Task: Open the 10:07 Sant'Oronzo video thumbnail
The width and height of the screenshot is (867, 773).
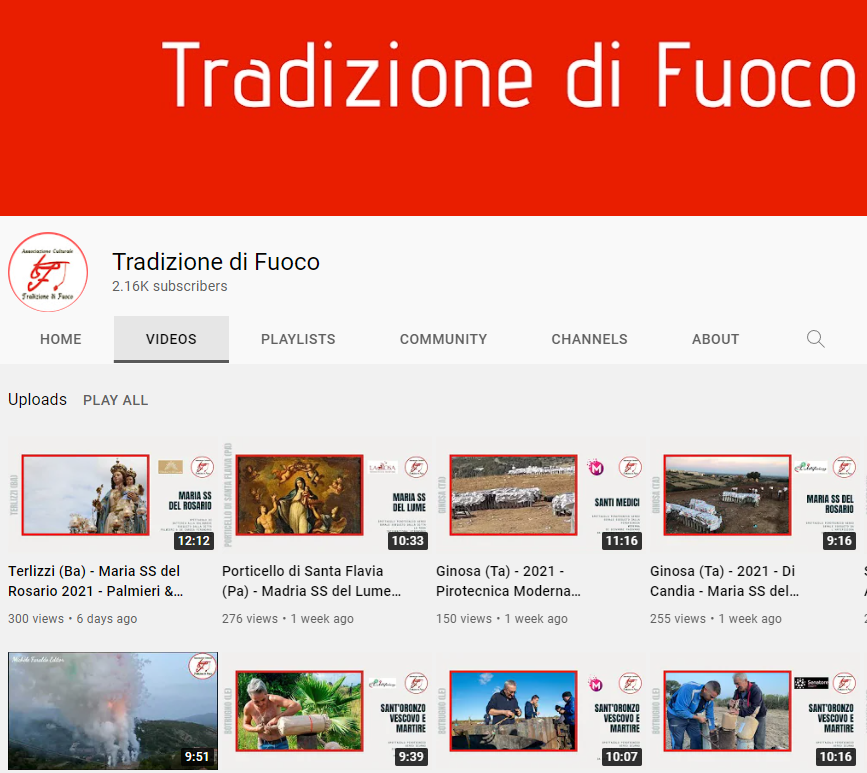Action: (541, 711)
